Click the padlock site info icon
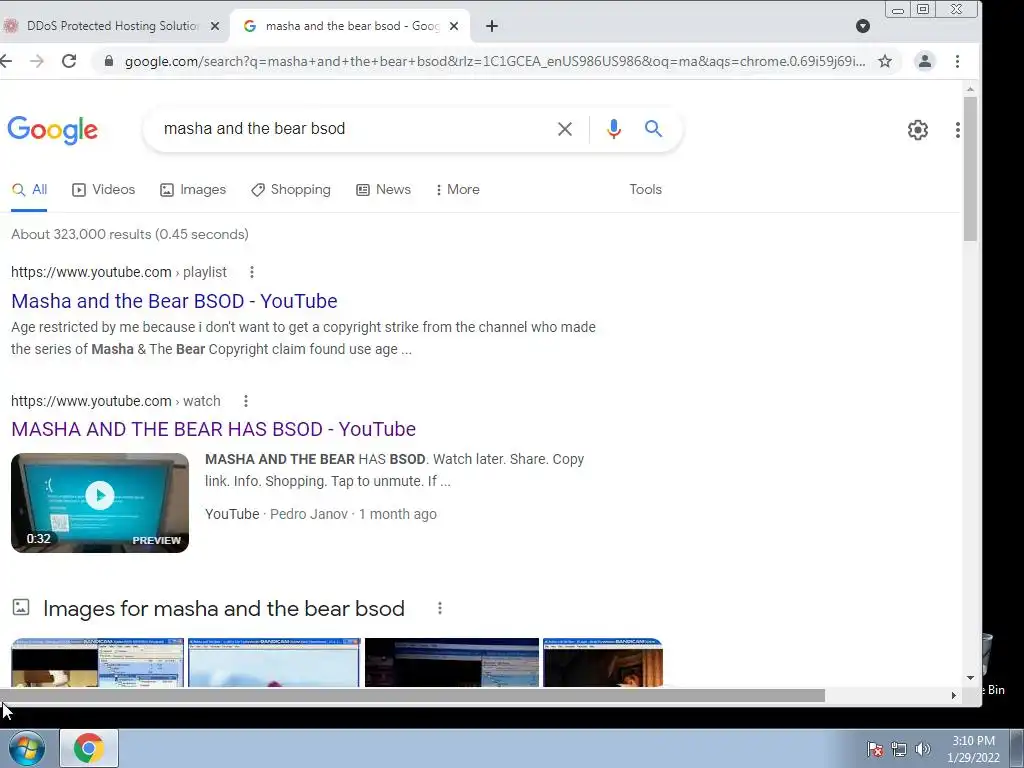Screen dimensions: 1024x768 [x=108, y=61]
